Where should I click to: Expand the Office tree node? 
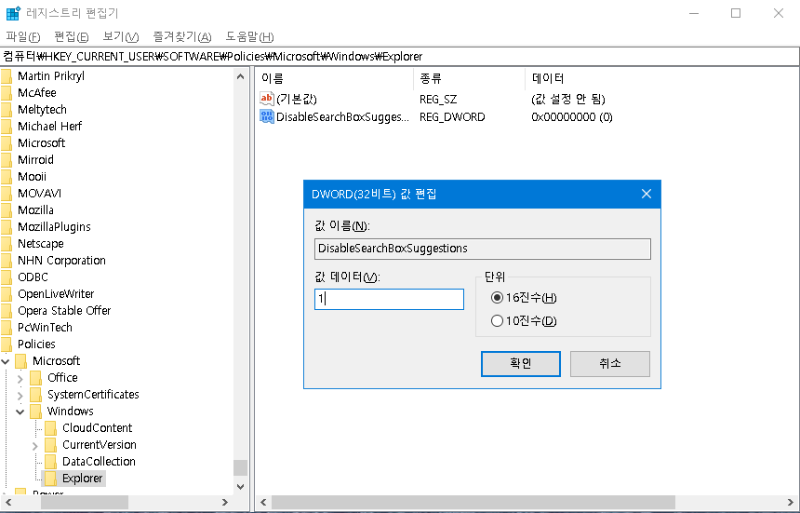coord(21,378)
